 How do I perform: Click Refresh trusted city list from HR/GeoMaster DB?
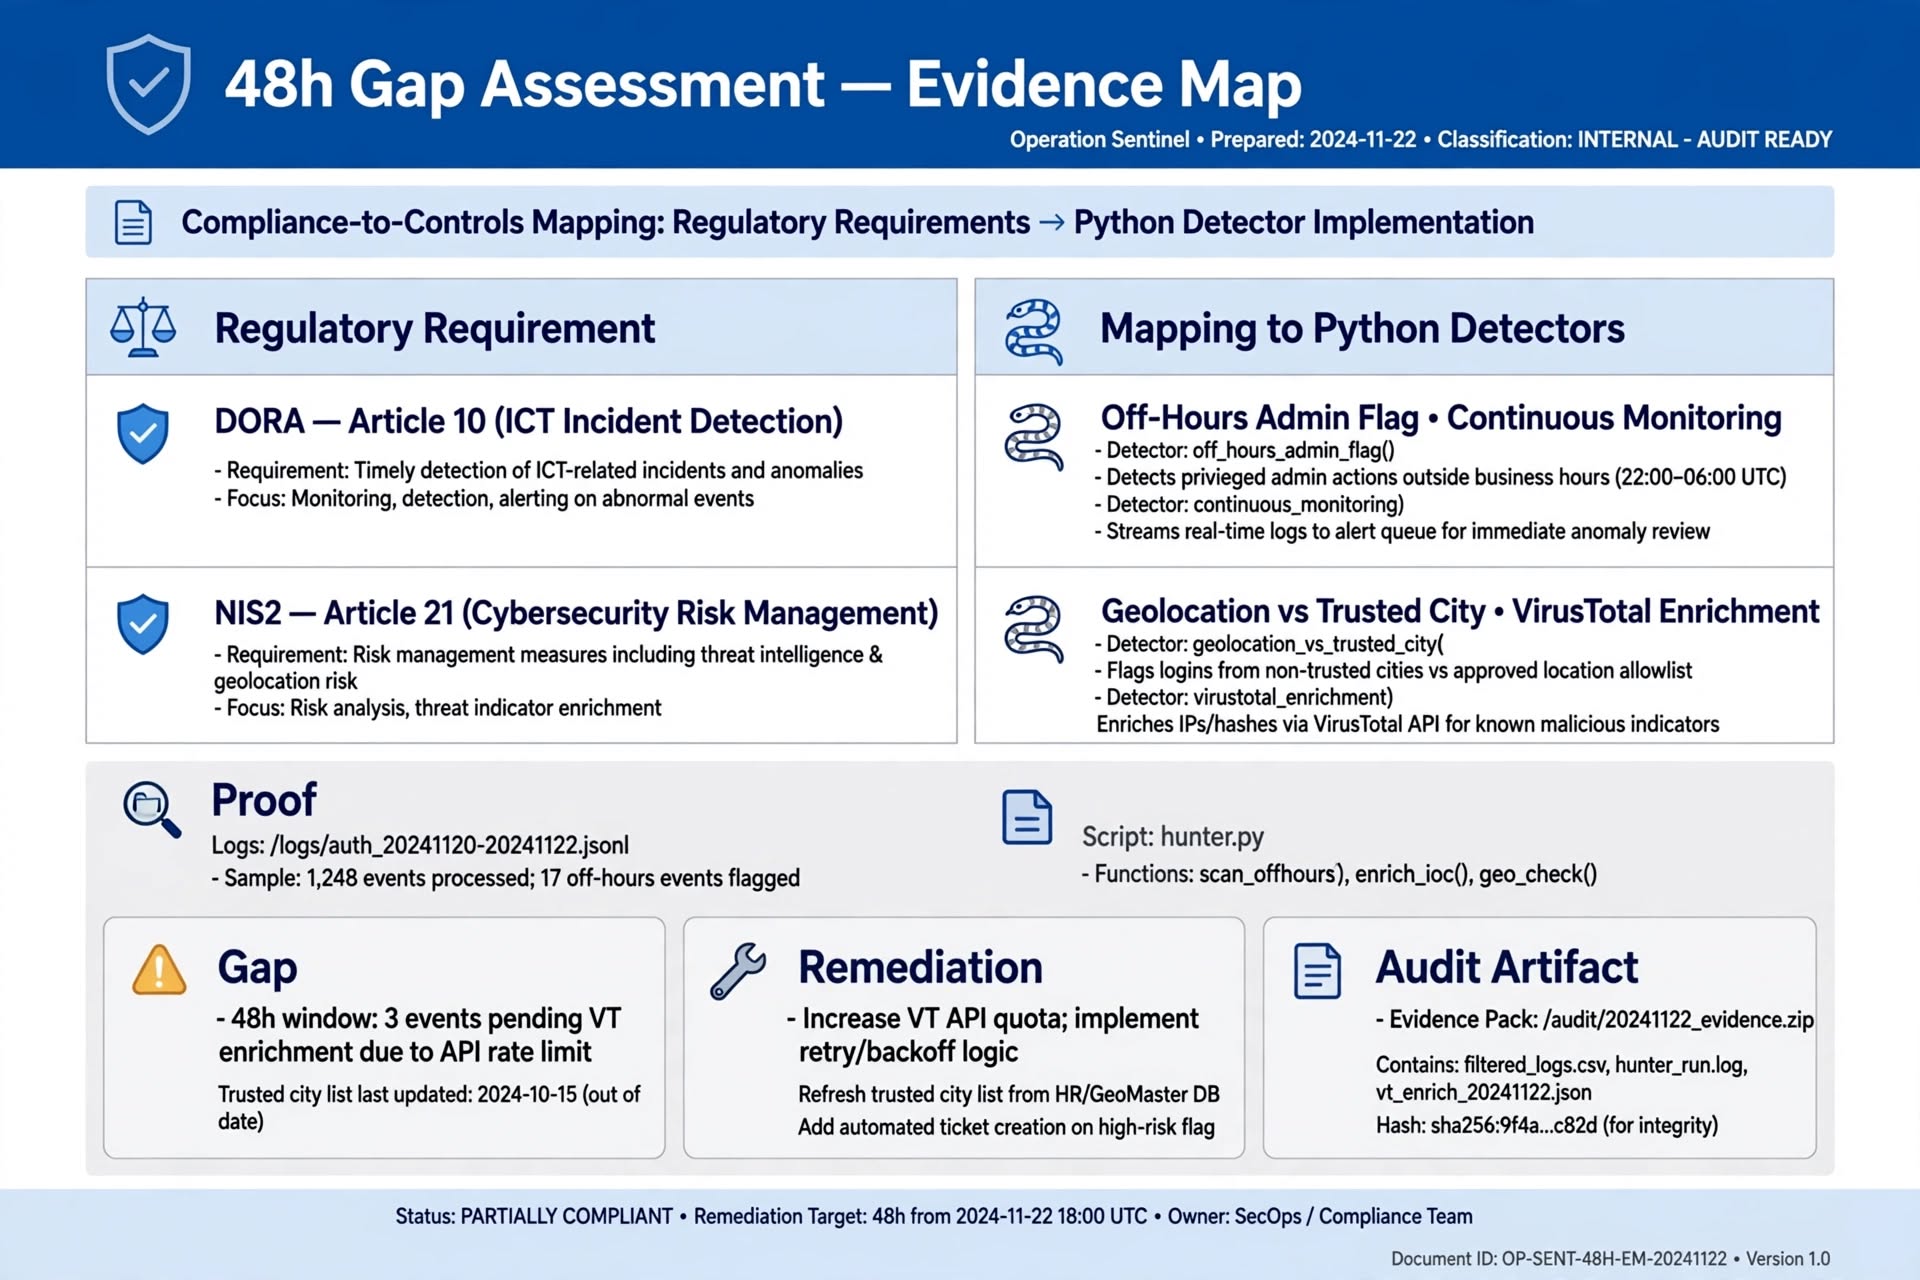pos(1009,1094)
